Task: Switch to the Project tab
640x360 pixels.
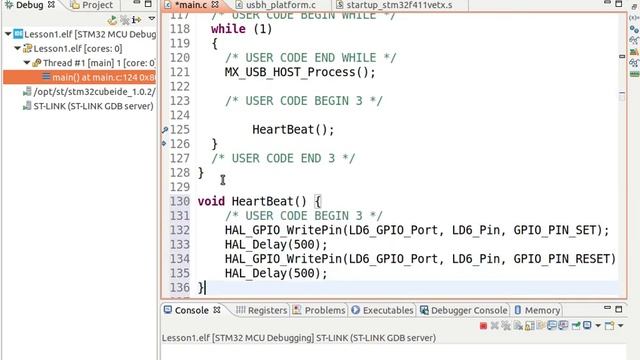Action: tap(92, 5)
